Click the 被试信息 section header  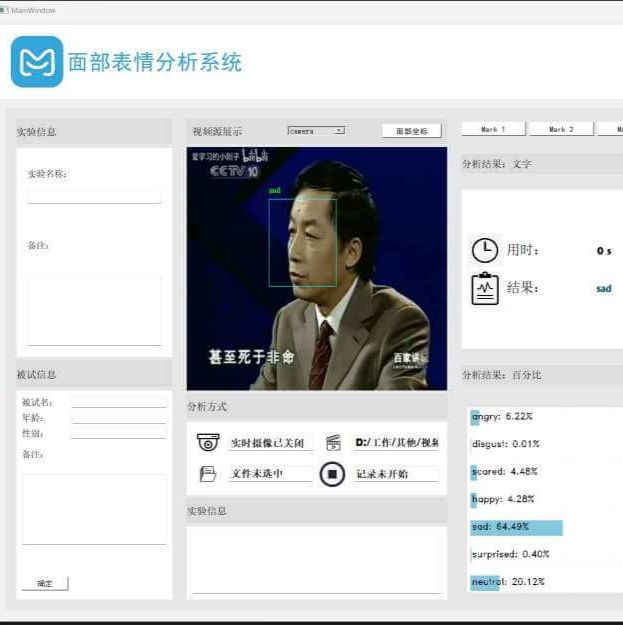36,374
